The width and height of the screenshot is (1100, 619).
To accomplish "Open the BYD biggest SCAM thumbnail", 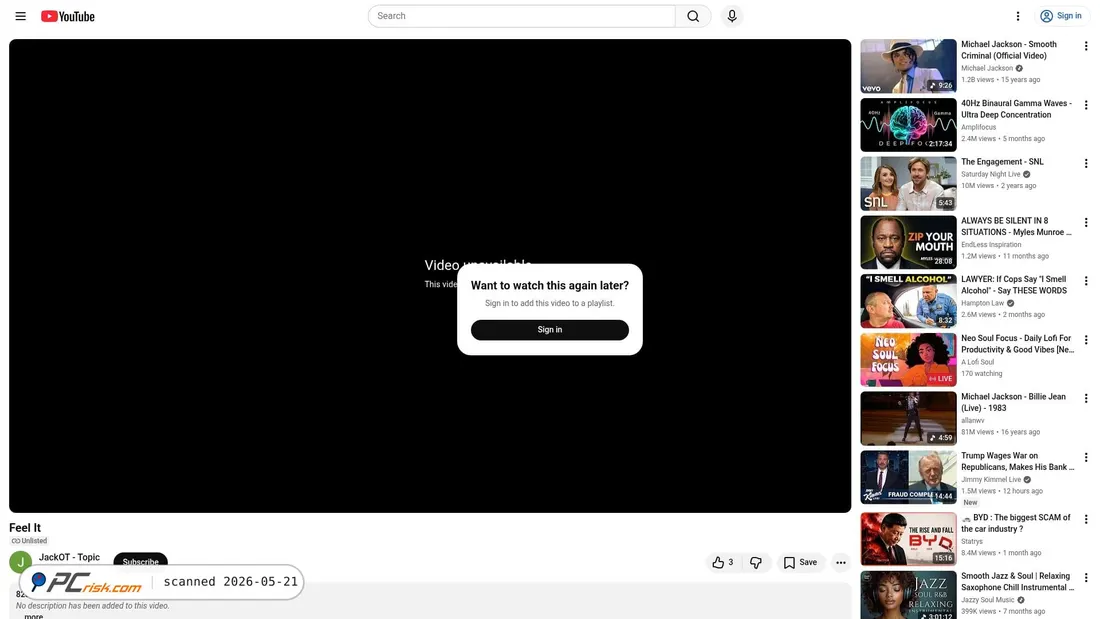I will coord(908,539).
